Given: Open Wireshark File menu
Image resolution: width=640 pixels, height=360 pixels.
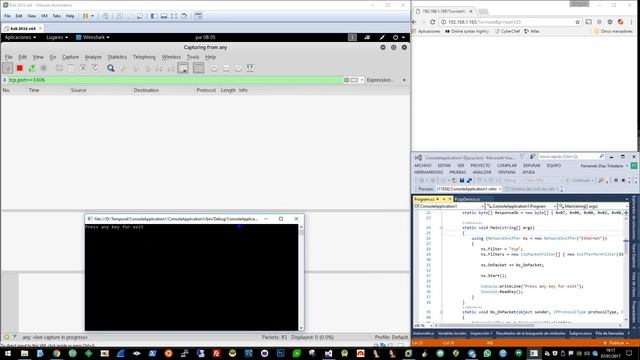Looking at the screenshot, I should (9, 57).
